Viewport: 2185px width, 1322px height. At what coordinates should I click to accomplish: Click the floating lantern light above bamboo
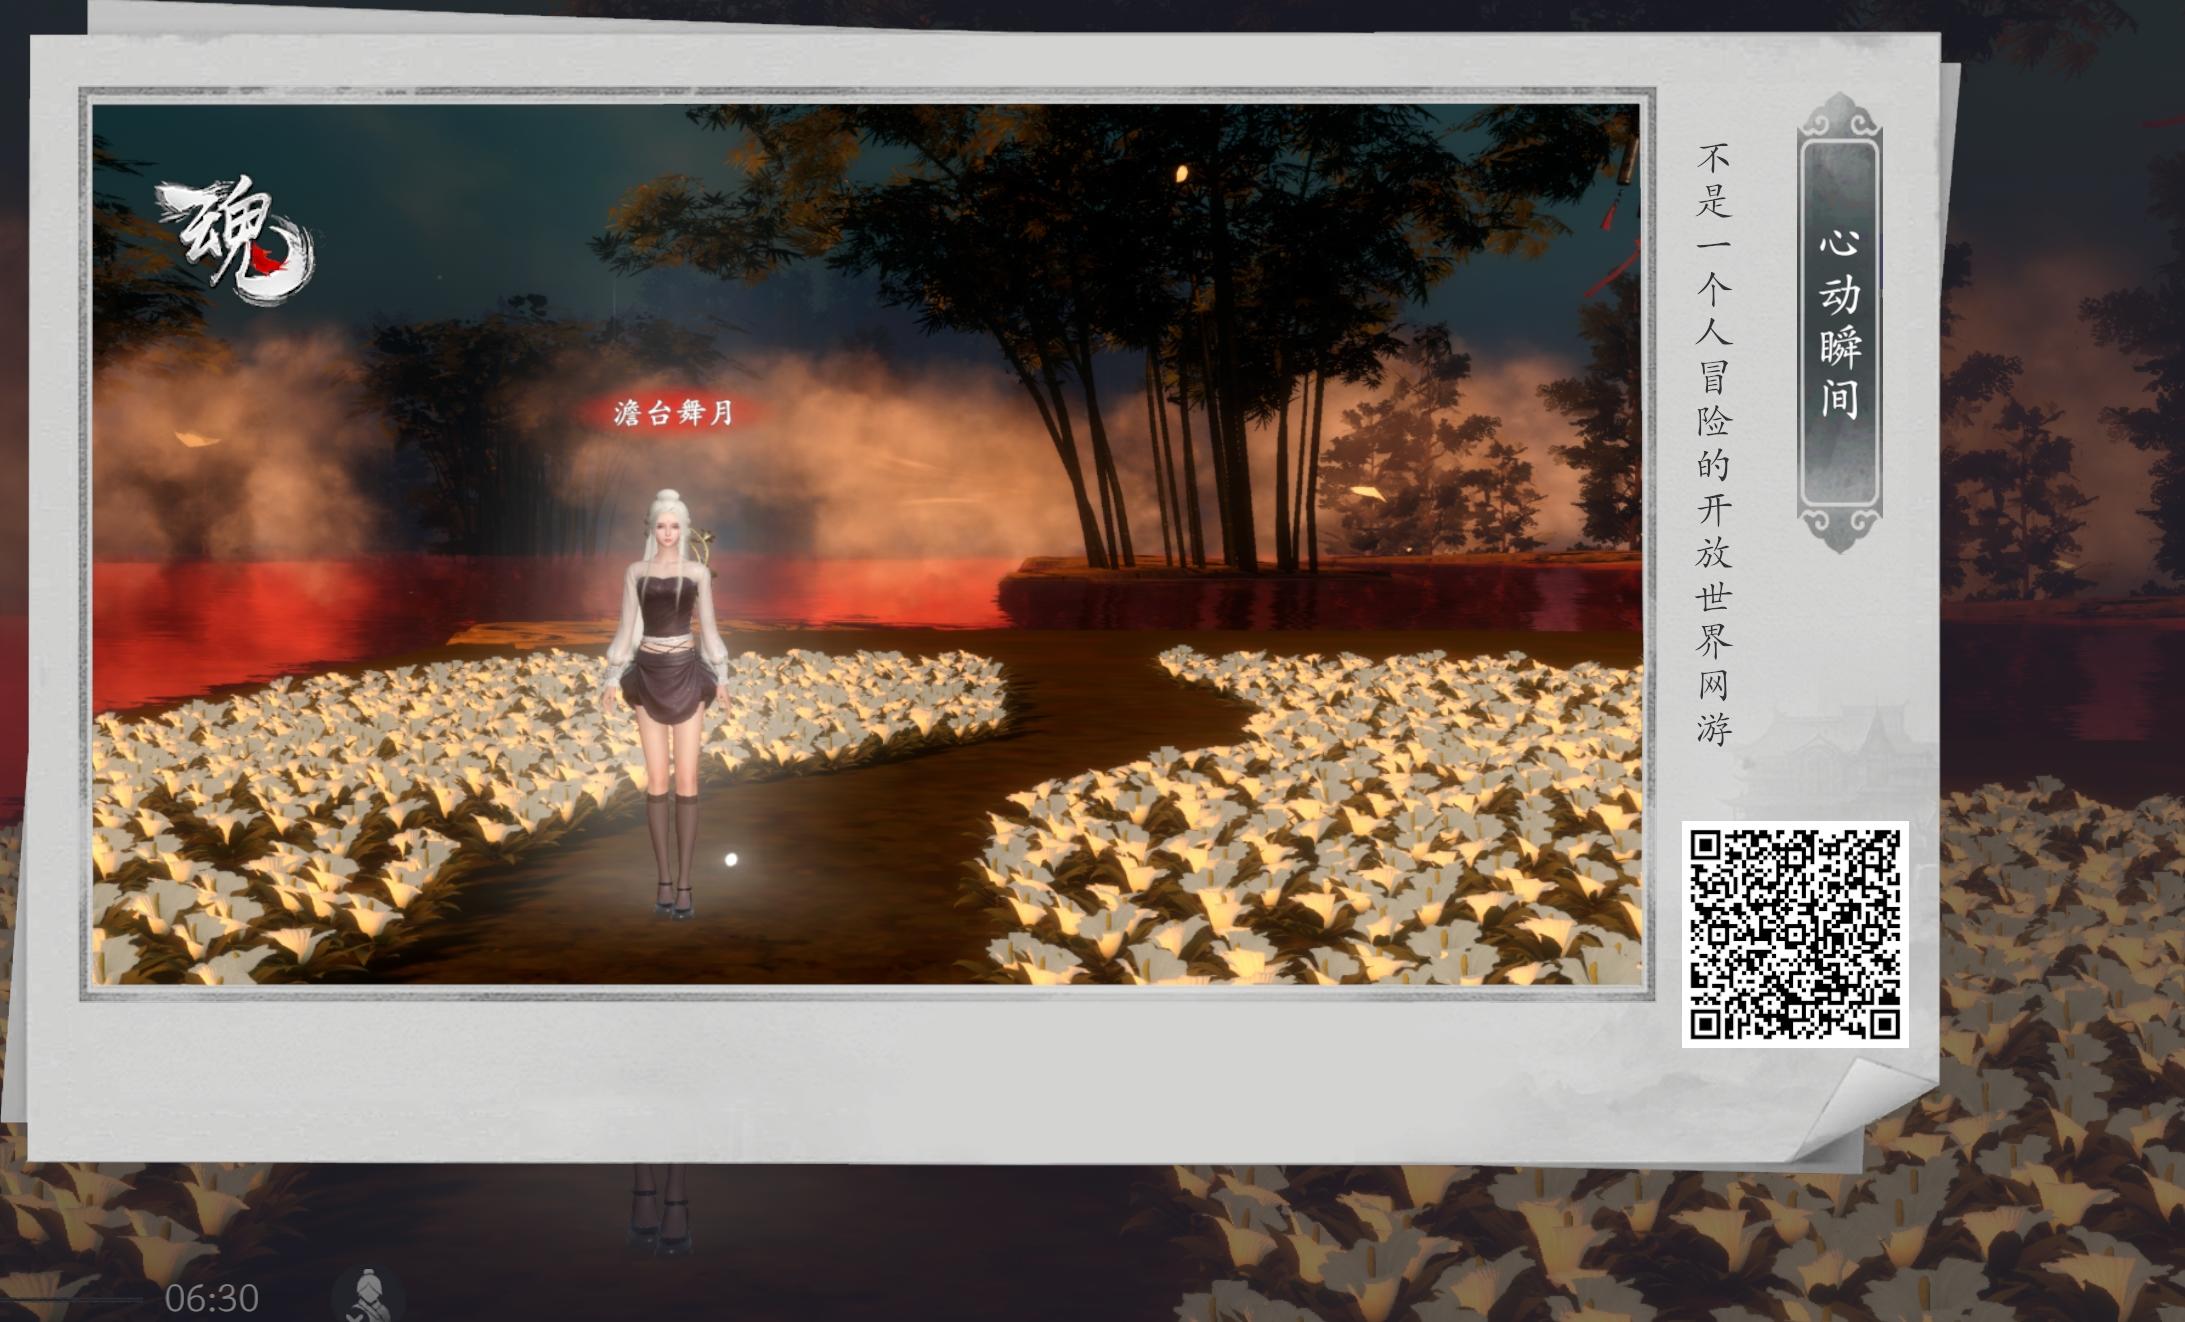tap(1181, 174)
